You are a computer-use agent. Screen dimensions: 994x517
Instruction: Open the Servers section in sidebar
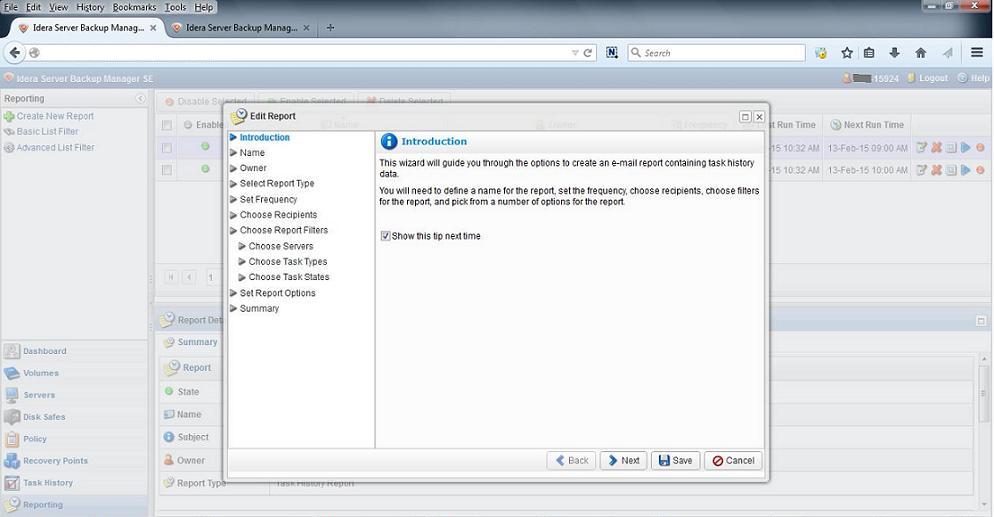[30, 395]
